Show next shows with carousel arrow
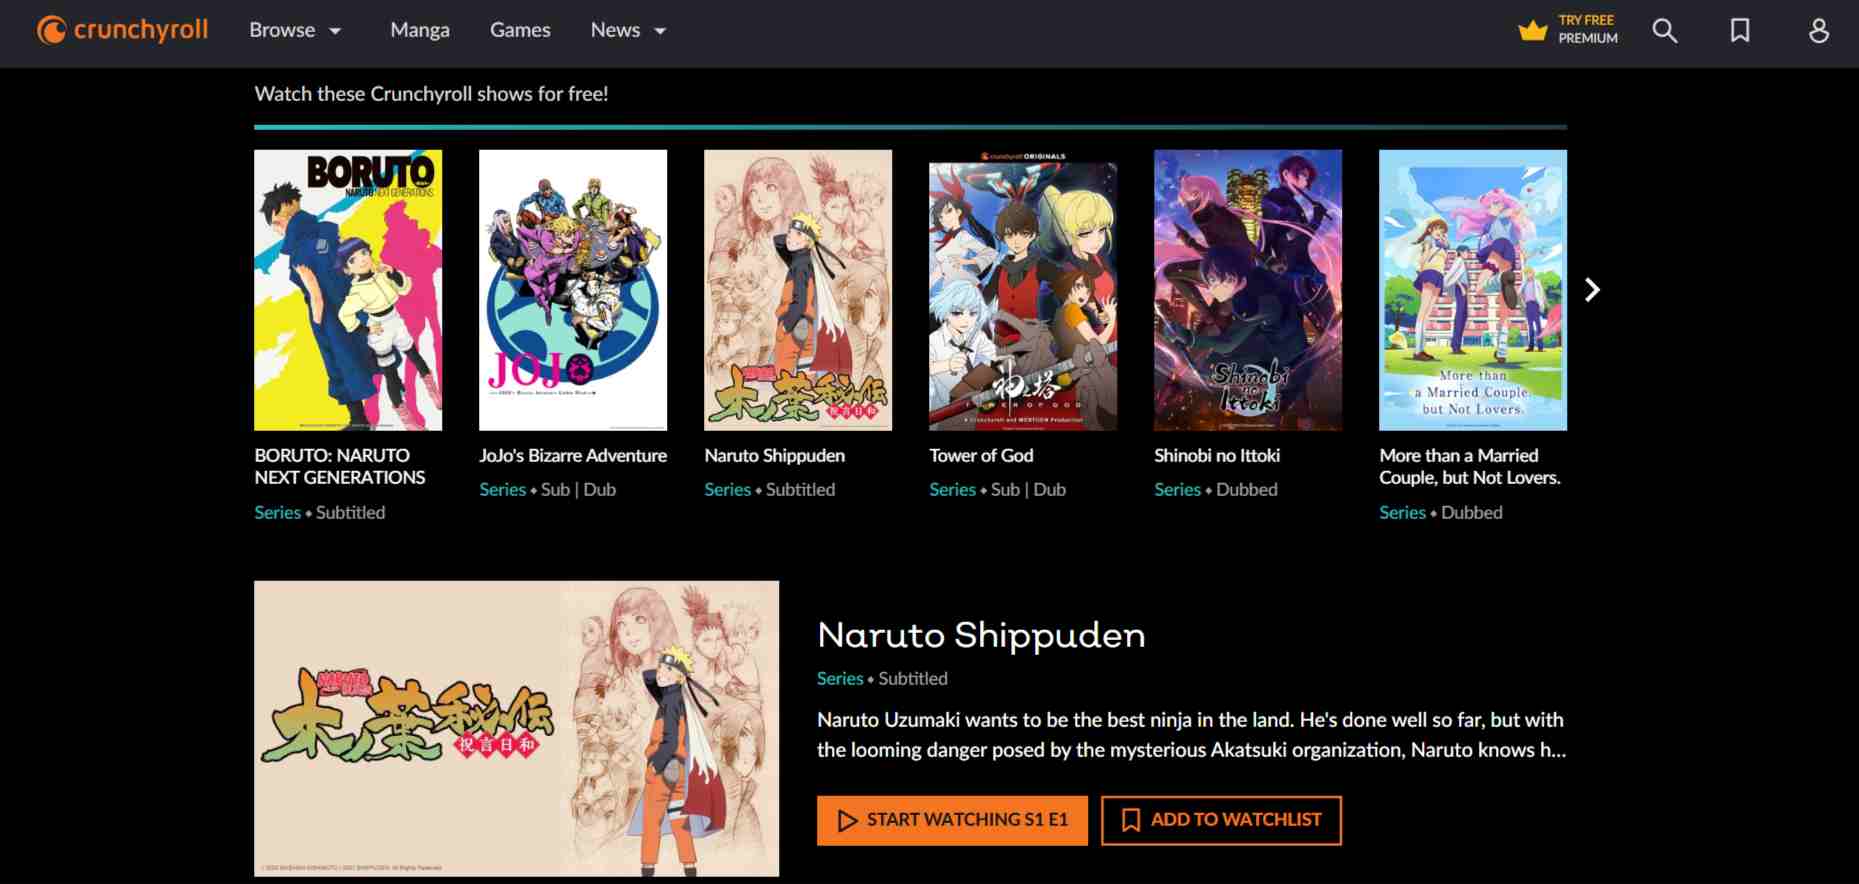The image size is (1859, 884). tap(1592, 290)
